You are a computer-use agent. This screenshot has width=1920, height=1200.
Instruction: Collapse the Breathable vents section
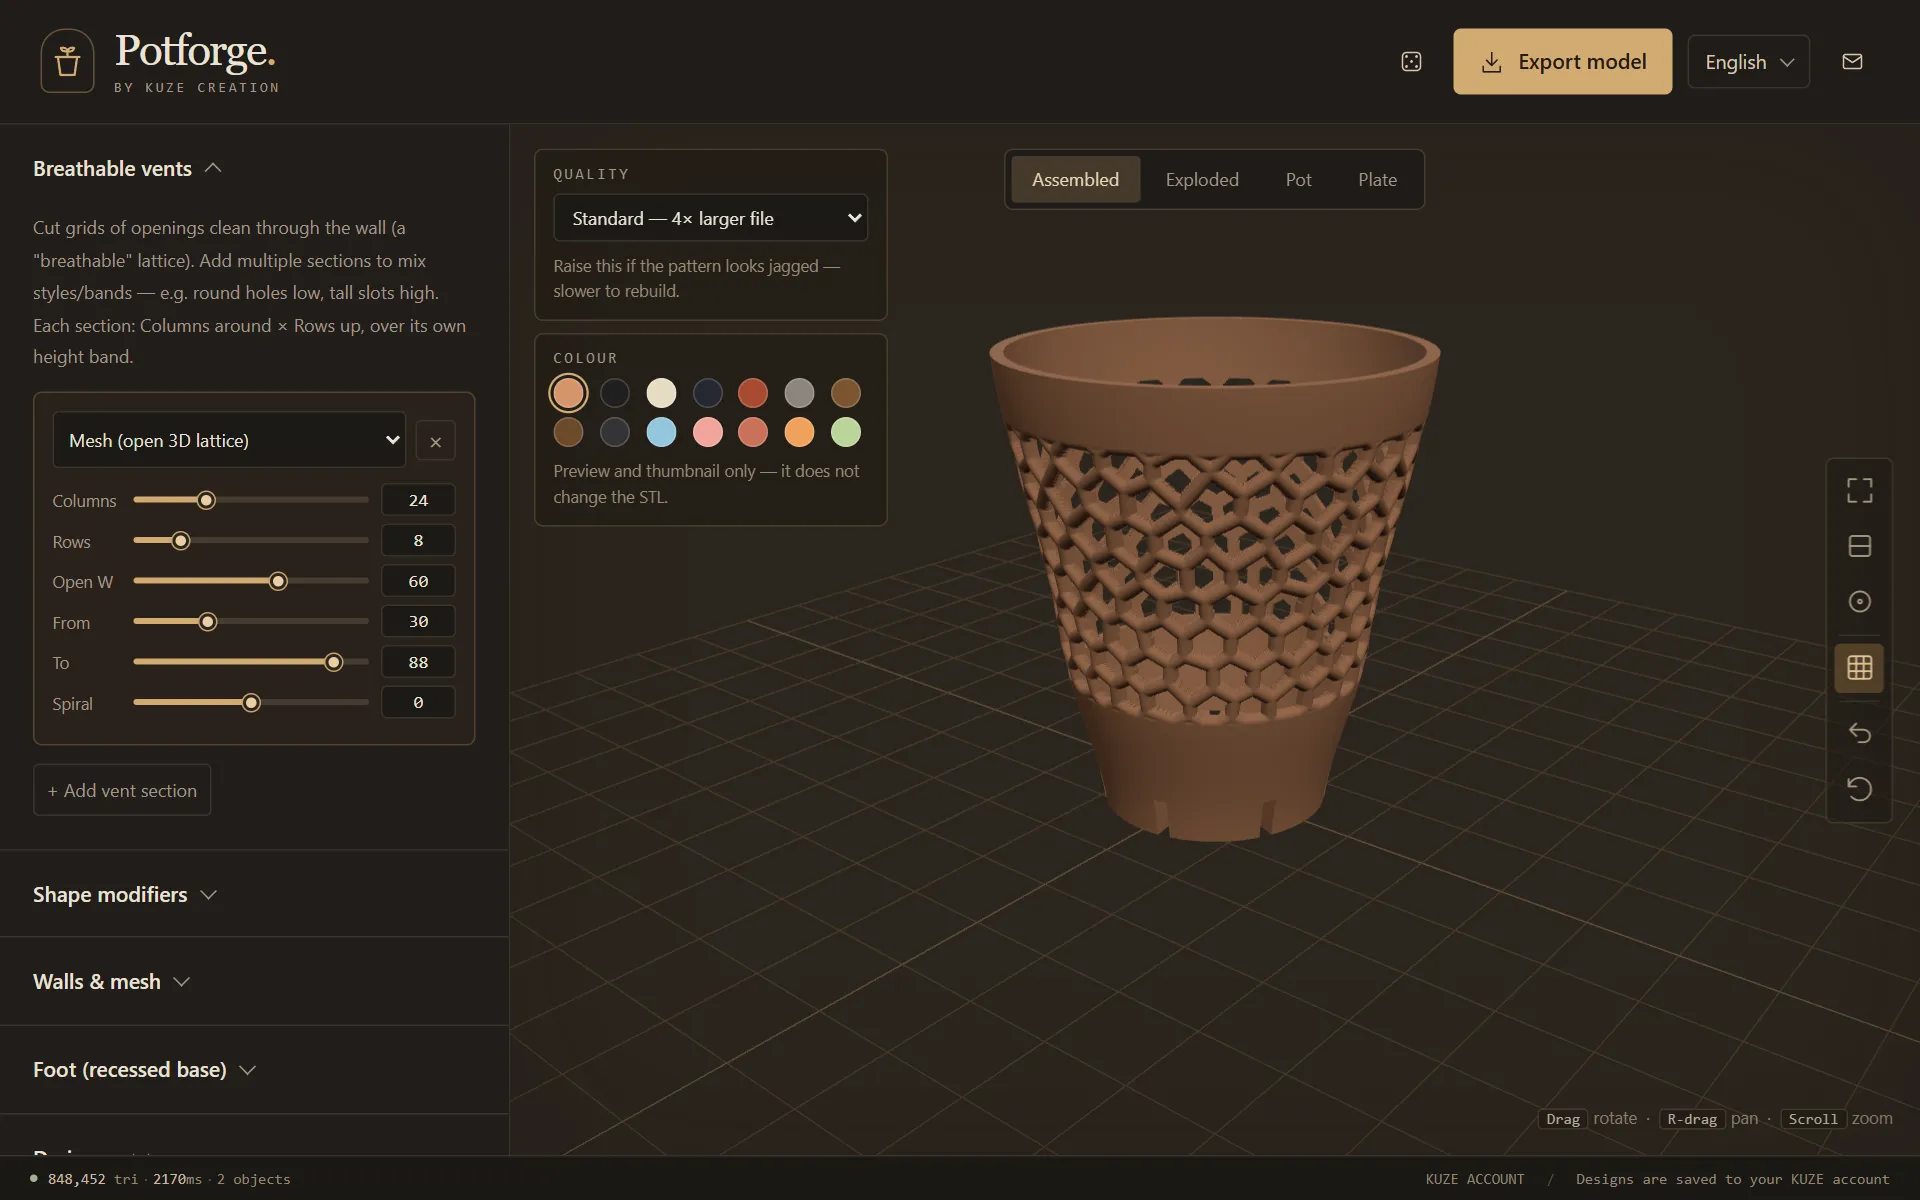(x=127, y=169)
